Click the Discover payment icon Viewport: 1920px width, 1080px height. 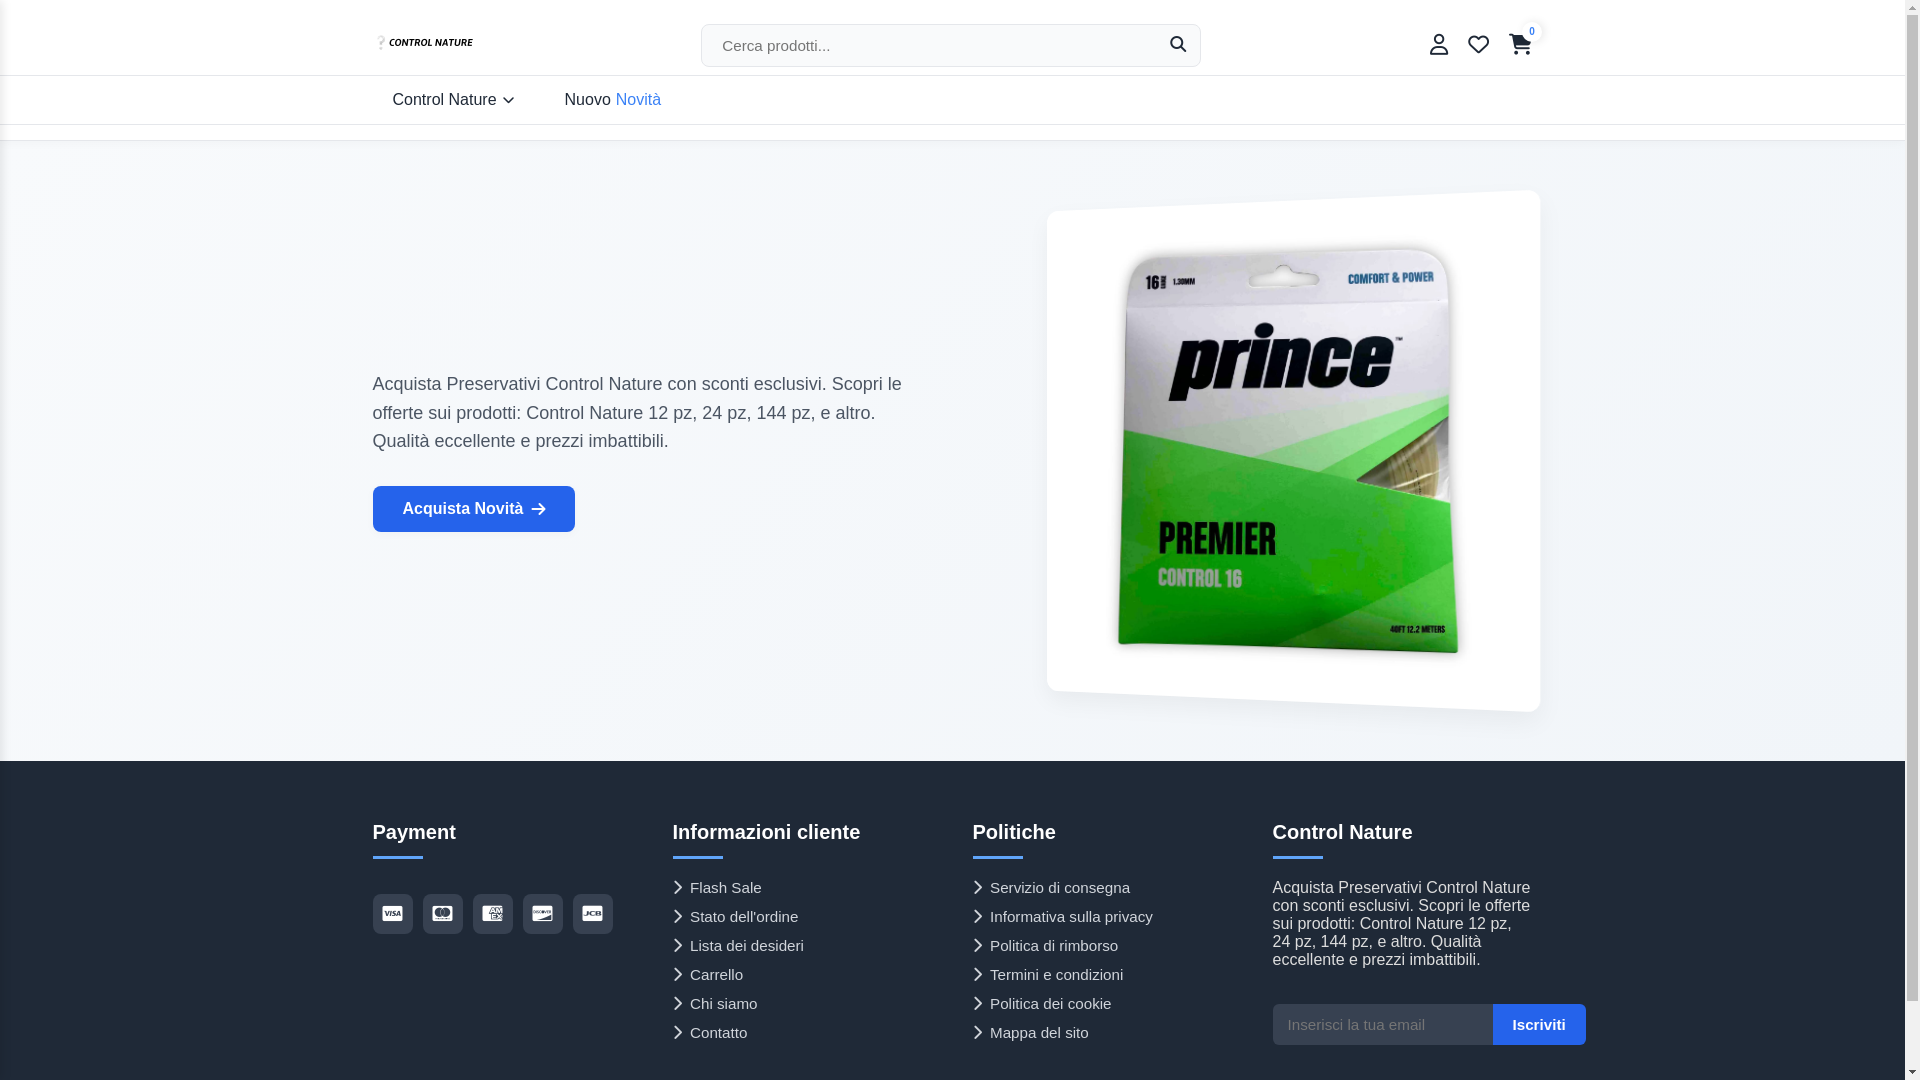[x=542, y=914]
